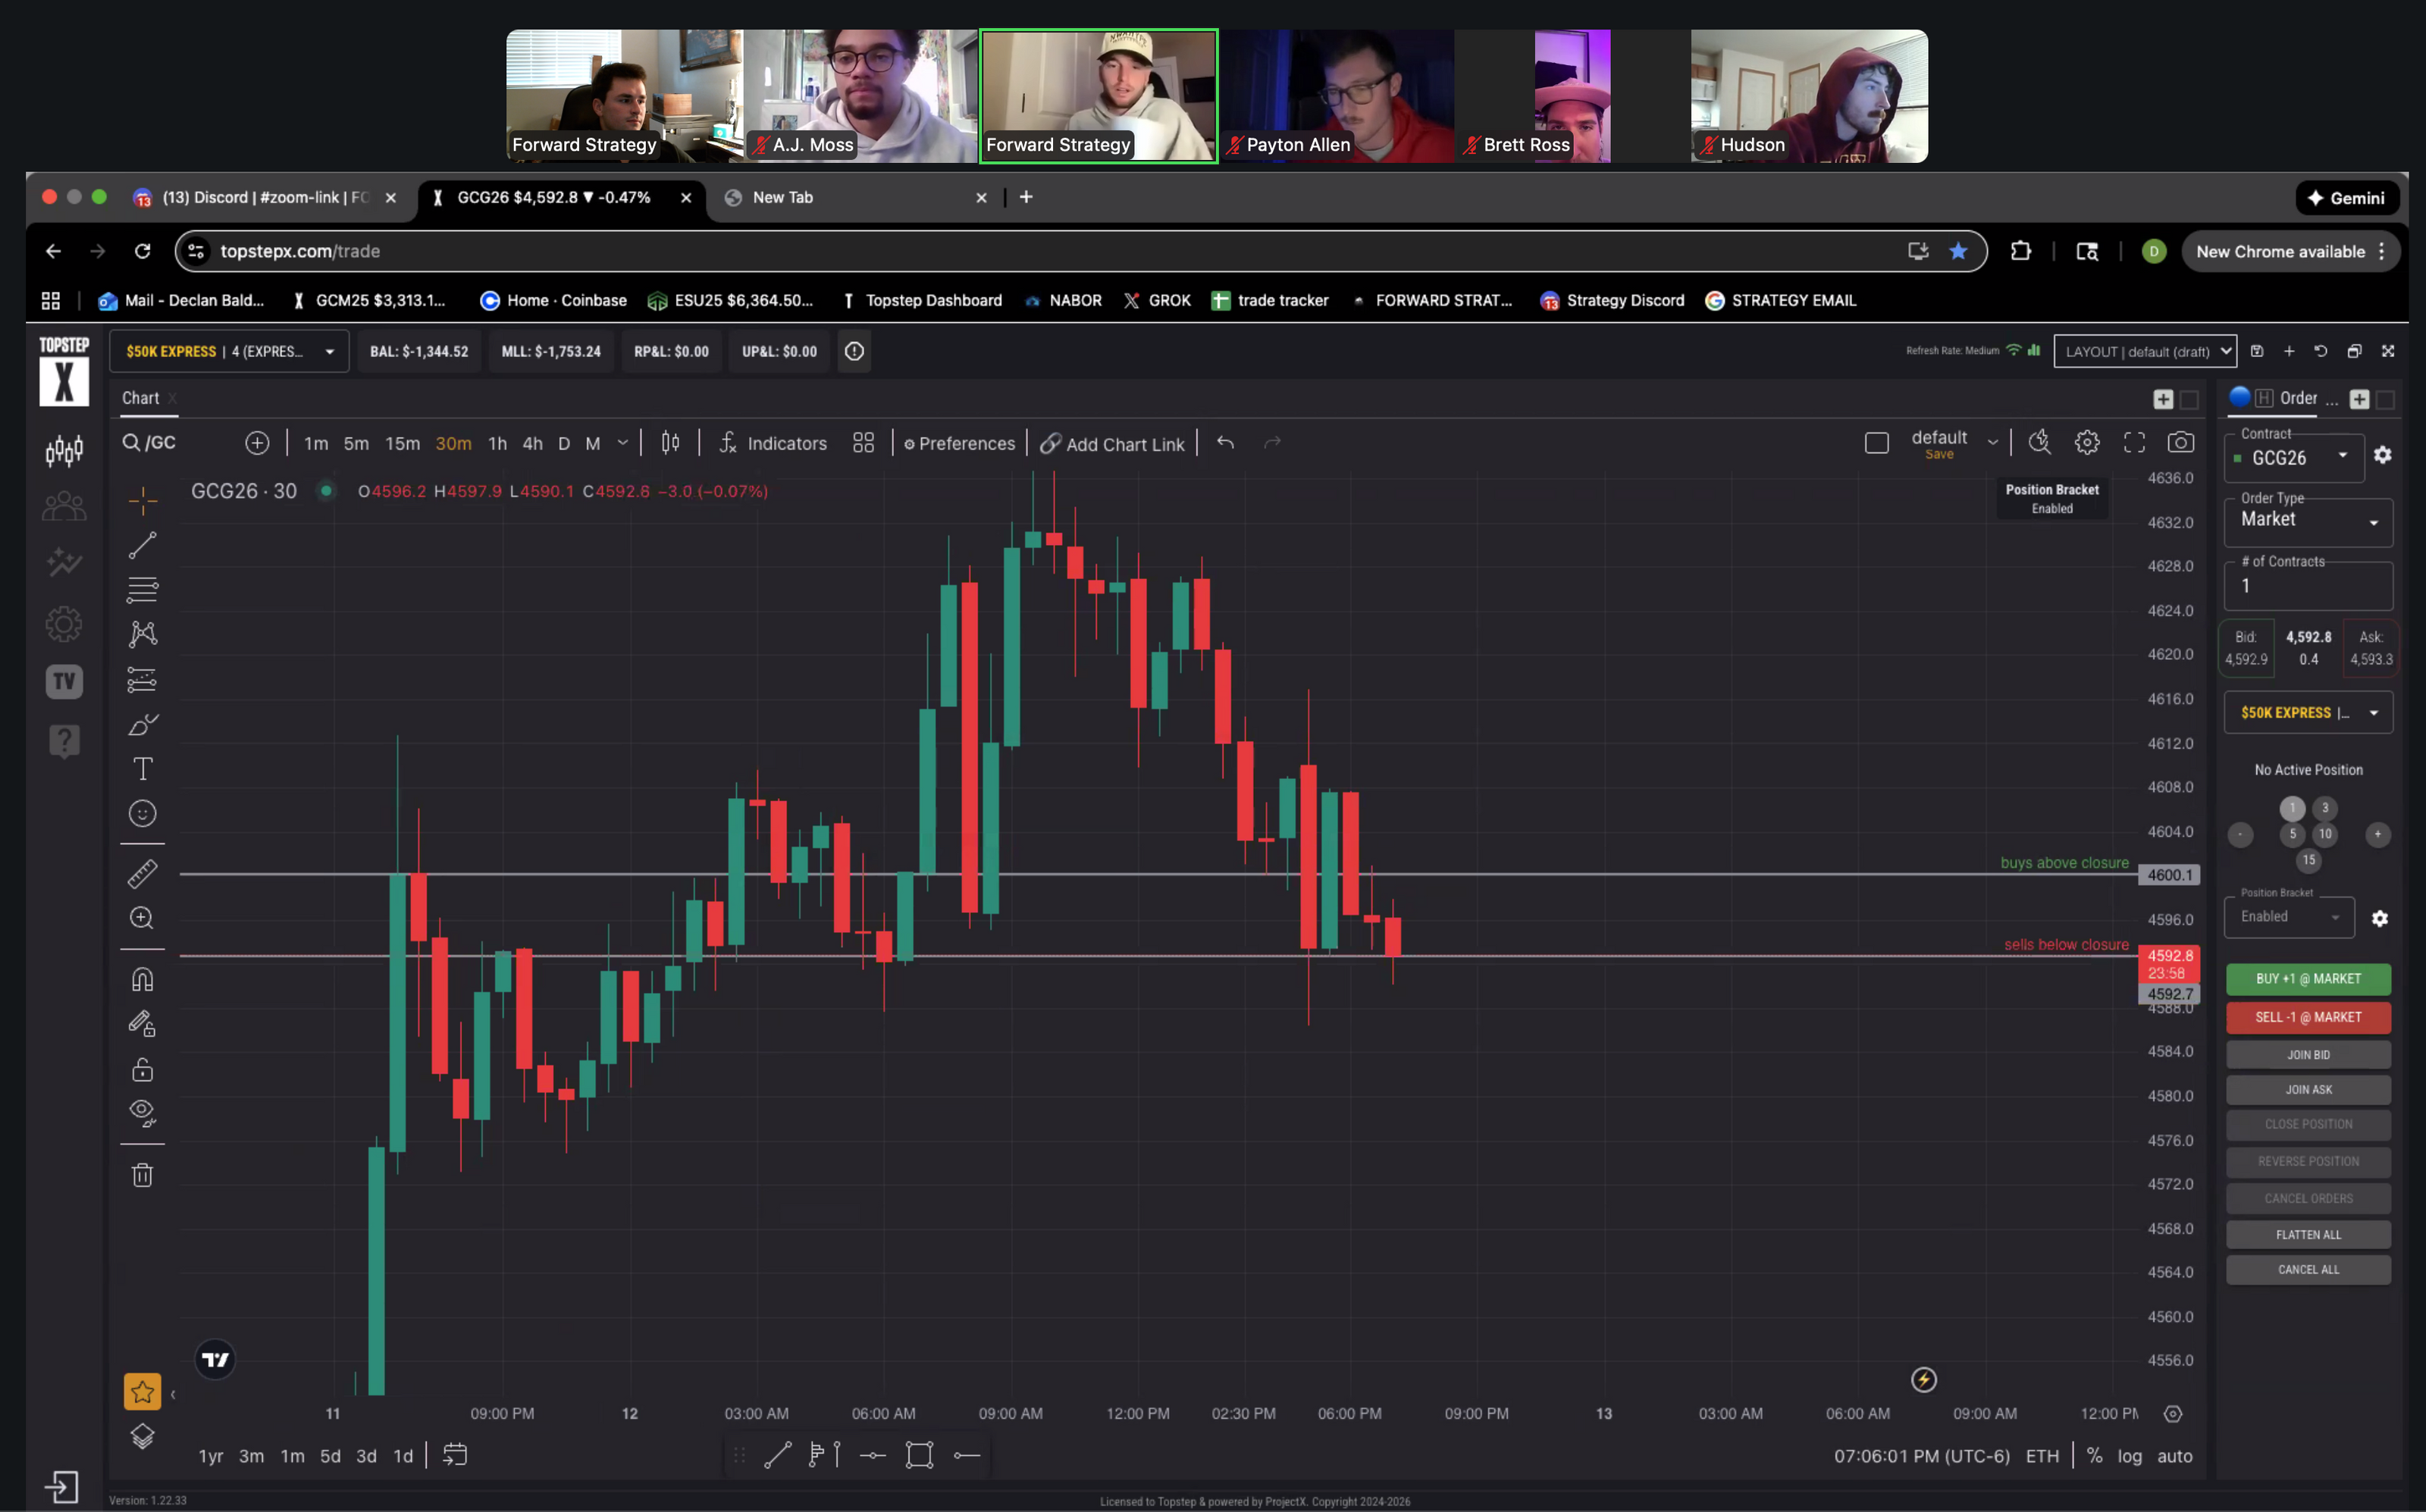Open the $50K EXPRESS account dropdown
Image resolution: width=2426 pixels, height=1512 pixels.
click(229, 351)
